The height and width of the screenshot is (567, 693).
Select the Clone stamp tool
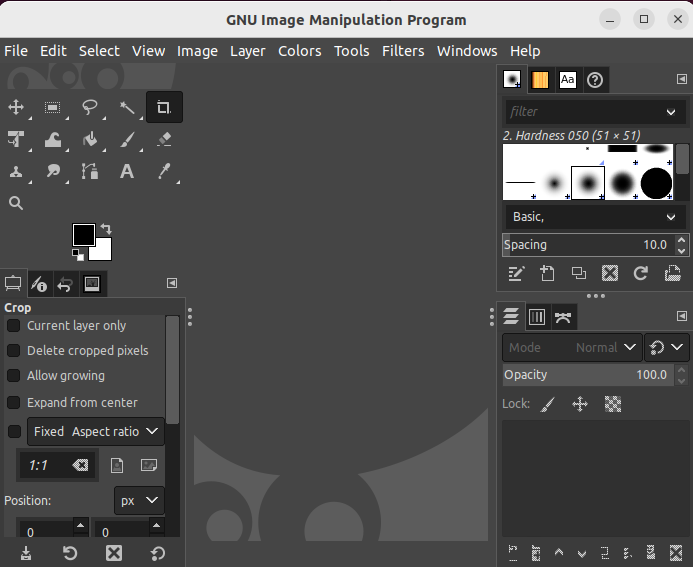click(x=16, y=171)
